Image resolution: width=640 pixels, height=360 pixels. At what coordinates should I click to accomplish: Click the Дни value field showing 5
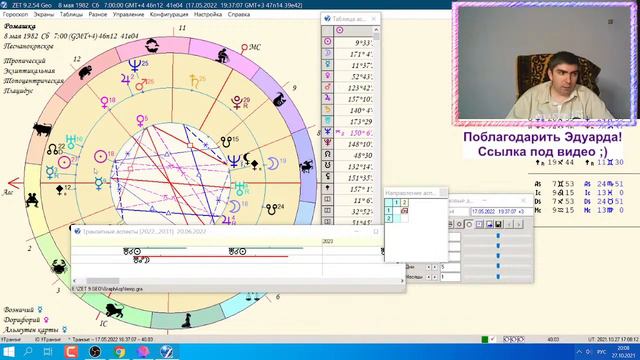[x=450, y=267]
